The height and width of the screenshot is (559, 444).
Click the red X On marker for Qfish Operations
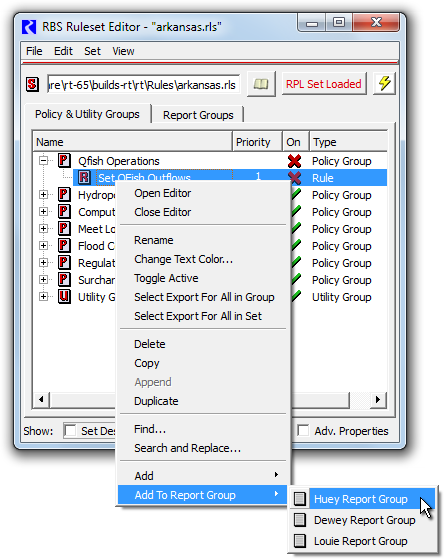pos(294,161)
